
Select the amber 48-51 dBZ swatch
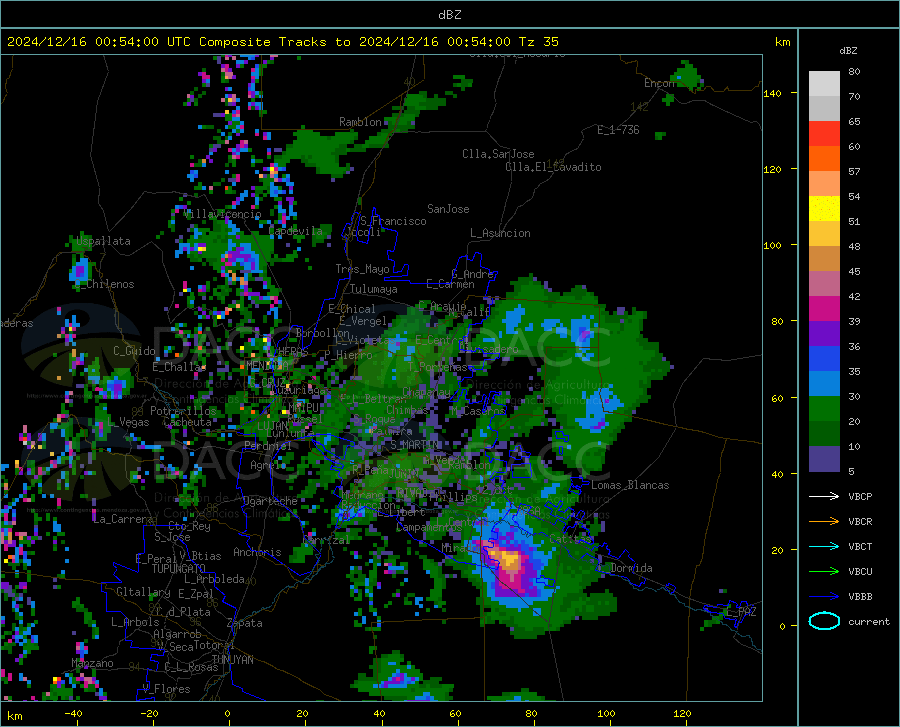point(824,234)
